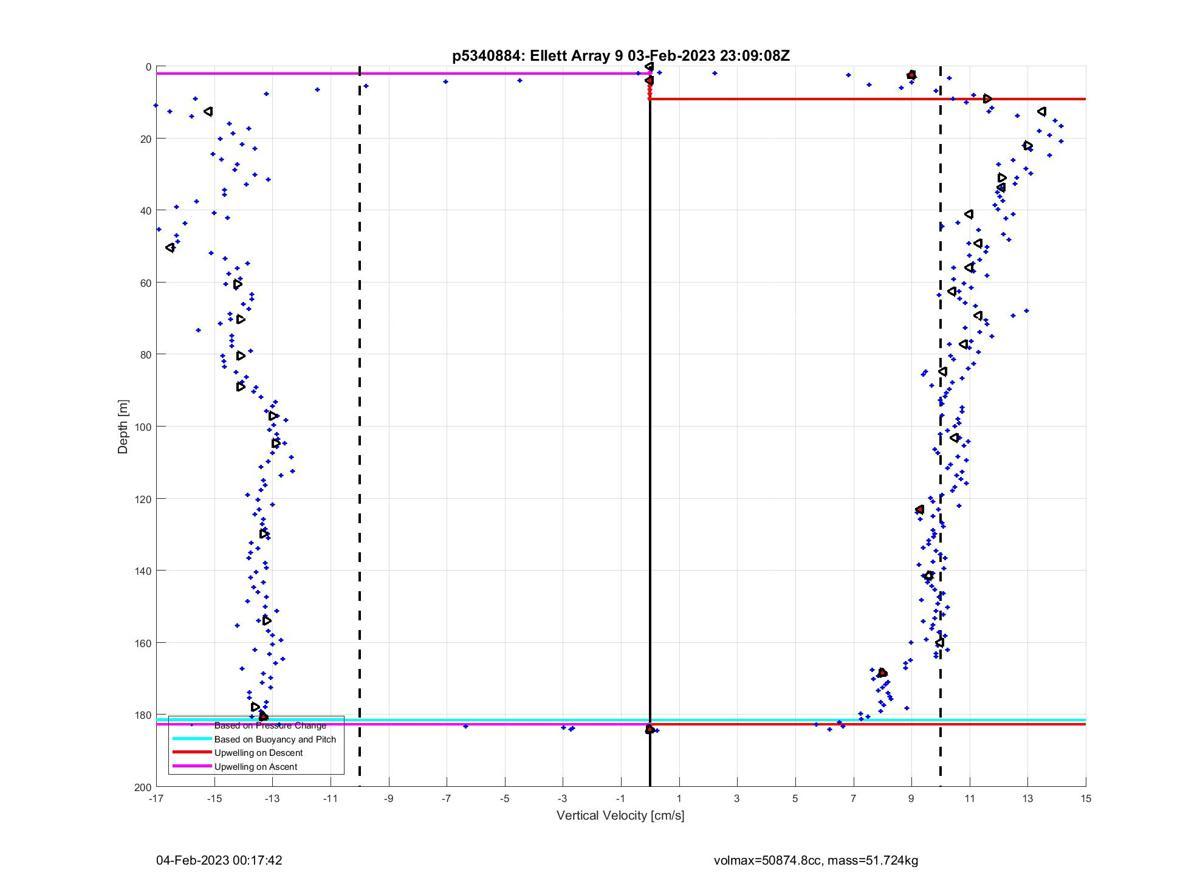Select y-axis tick label '40'

[x=146, y=211]
